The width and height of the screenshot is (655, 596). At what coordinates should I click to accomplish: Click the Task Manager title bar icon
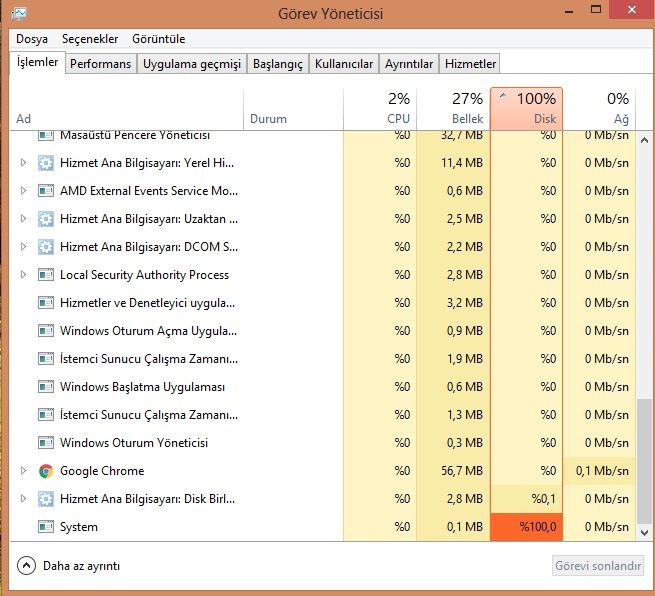[19, 14]
